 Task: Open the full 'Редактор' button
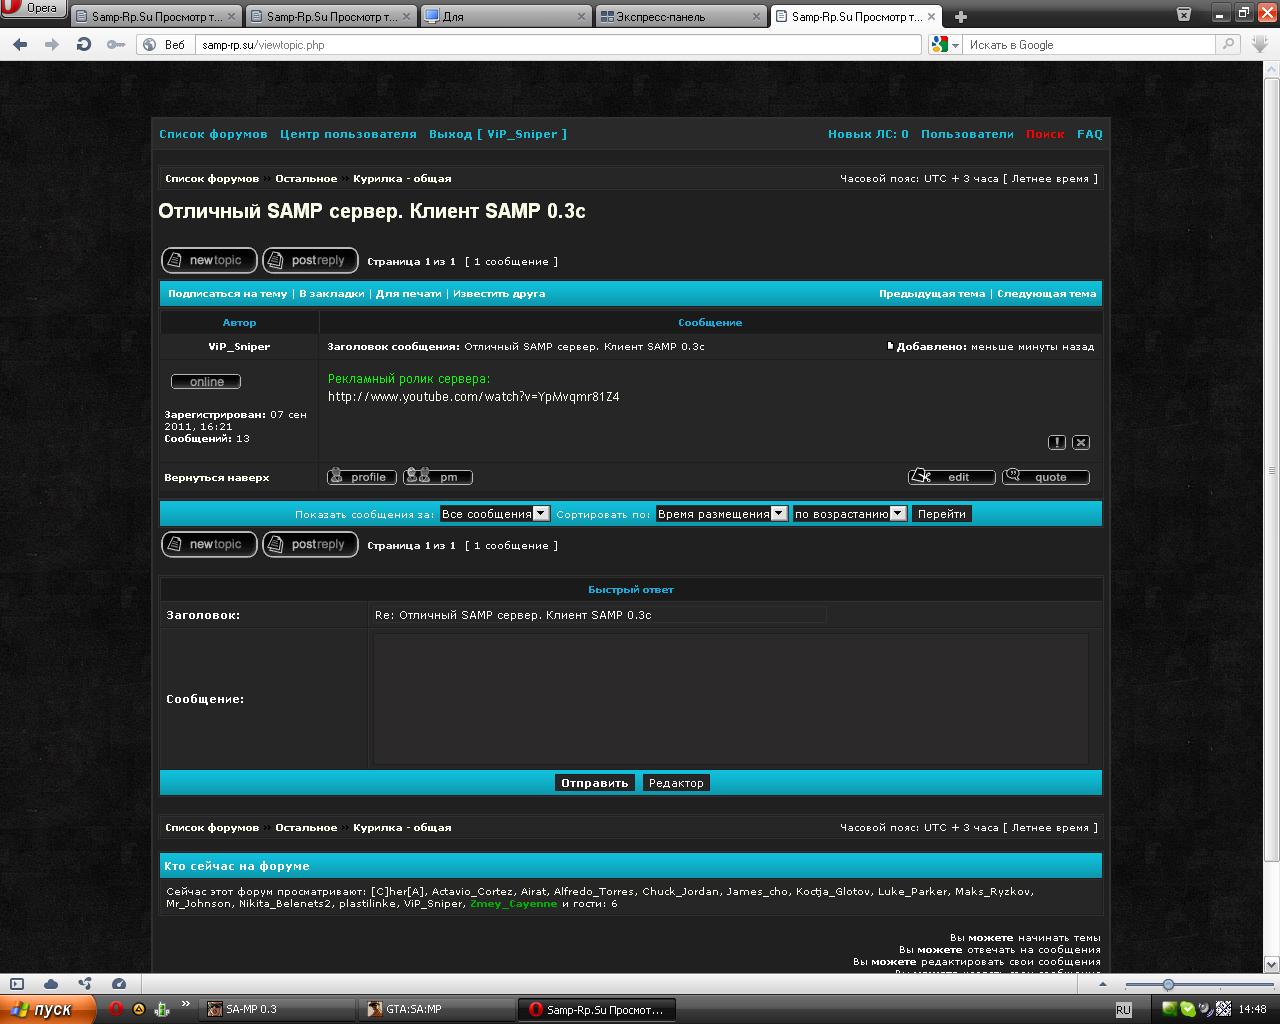[676, 783]
